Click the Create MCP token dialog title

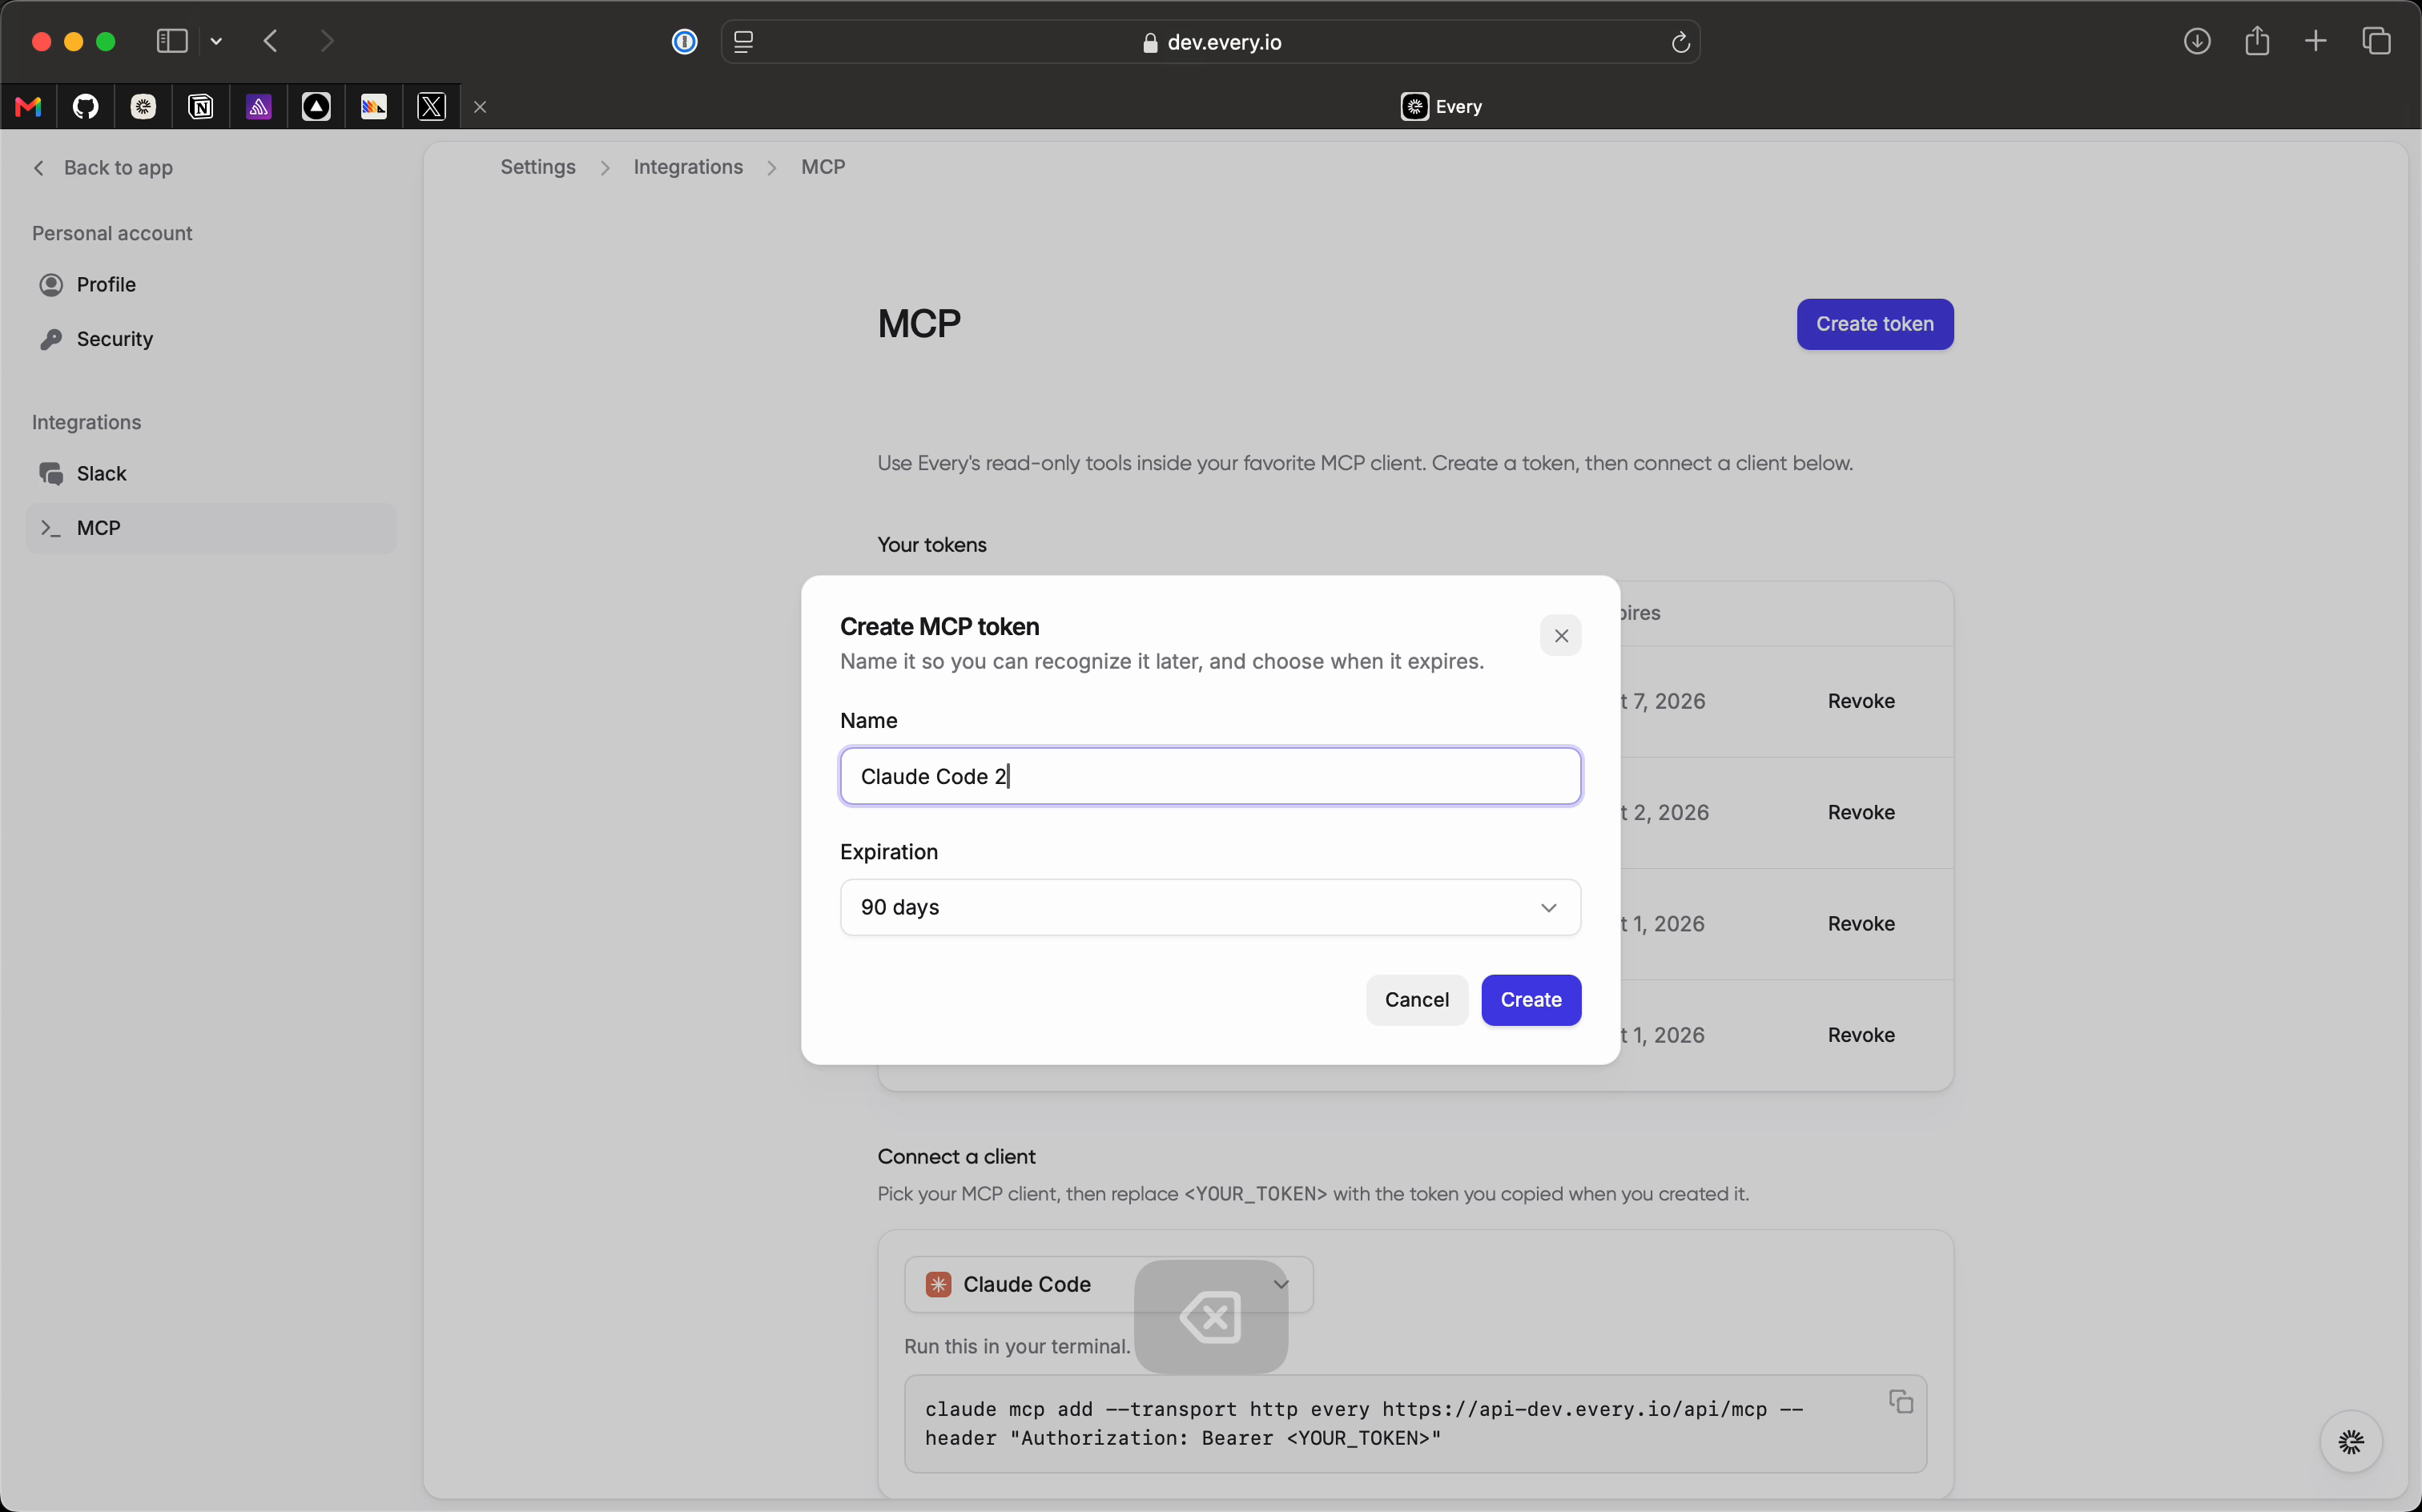coord(940,626)
